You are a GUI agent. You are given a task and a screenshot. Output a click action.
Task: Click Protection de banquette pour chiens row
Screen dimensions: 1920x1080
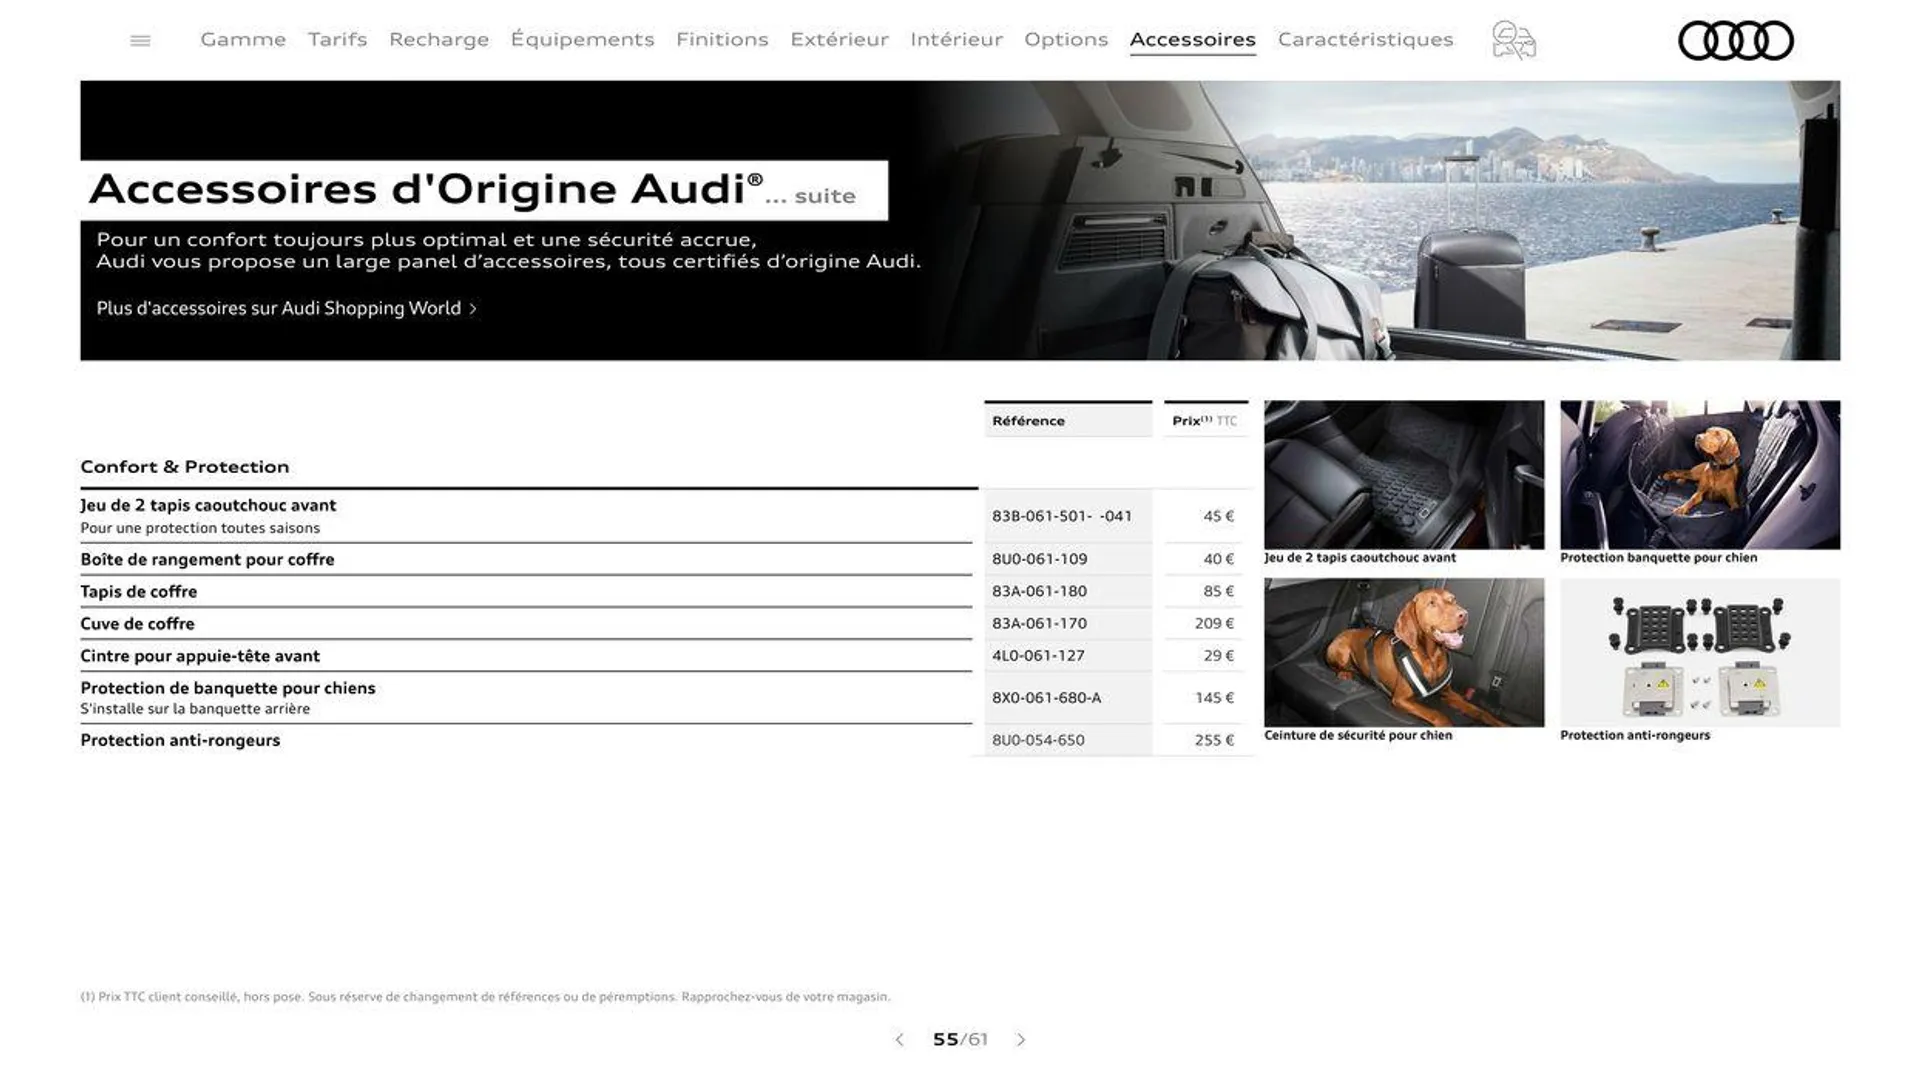tap(526, 698)
